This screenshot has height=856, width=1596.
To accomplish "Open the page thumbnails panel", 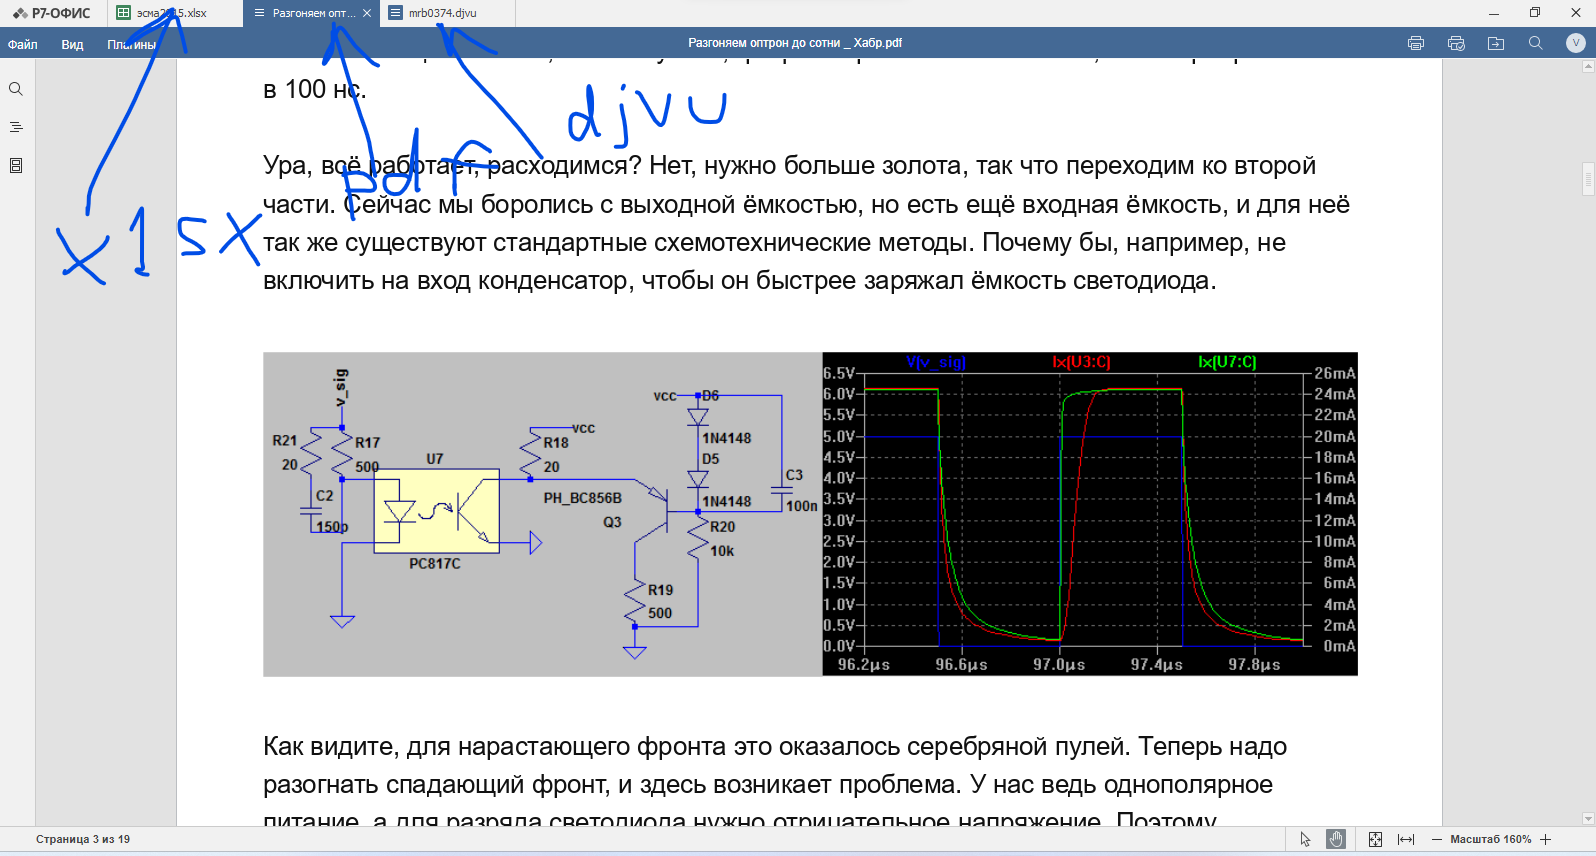I will click(16, 165).
